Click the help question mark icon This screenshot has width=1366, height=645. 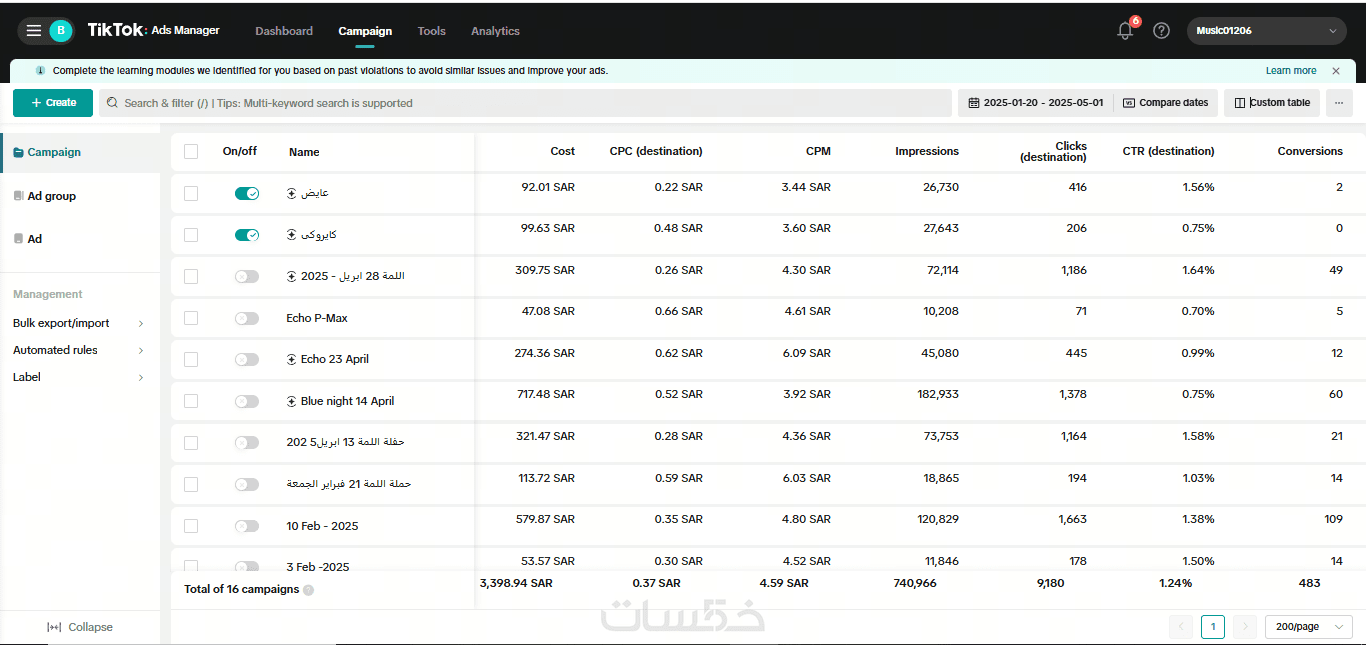(x=1161, y=31)
